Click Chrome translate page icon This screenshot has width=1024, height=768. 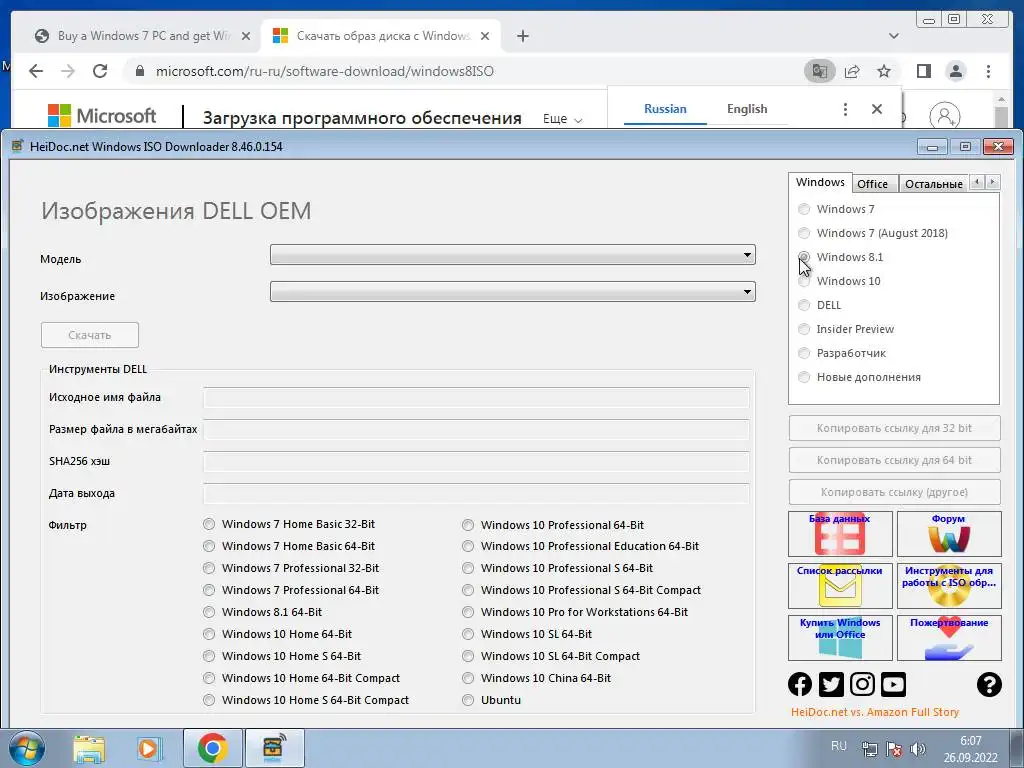click(x=820, y=71)
